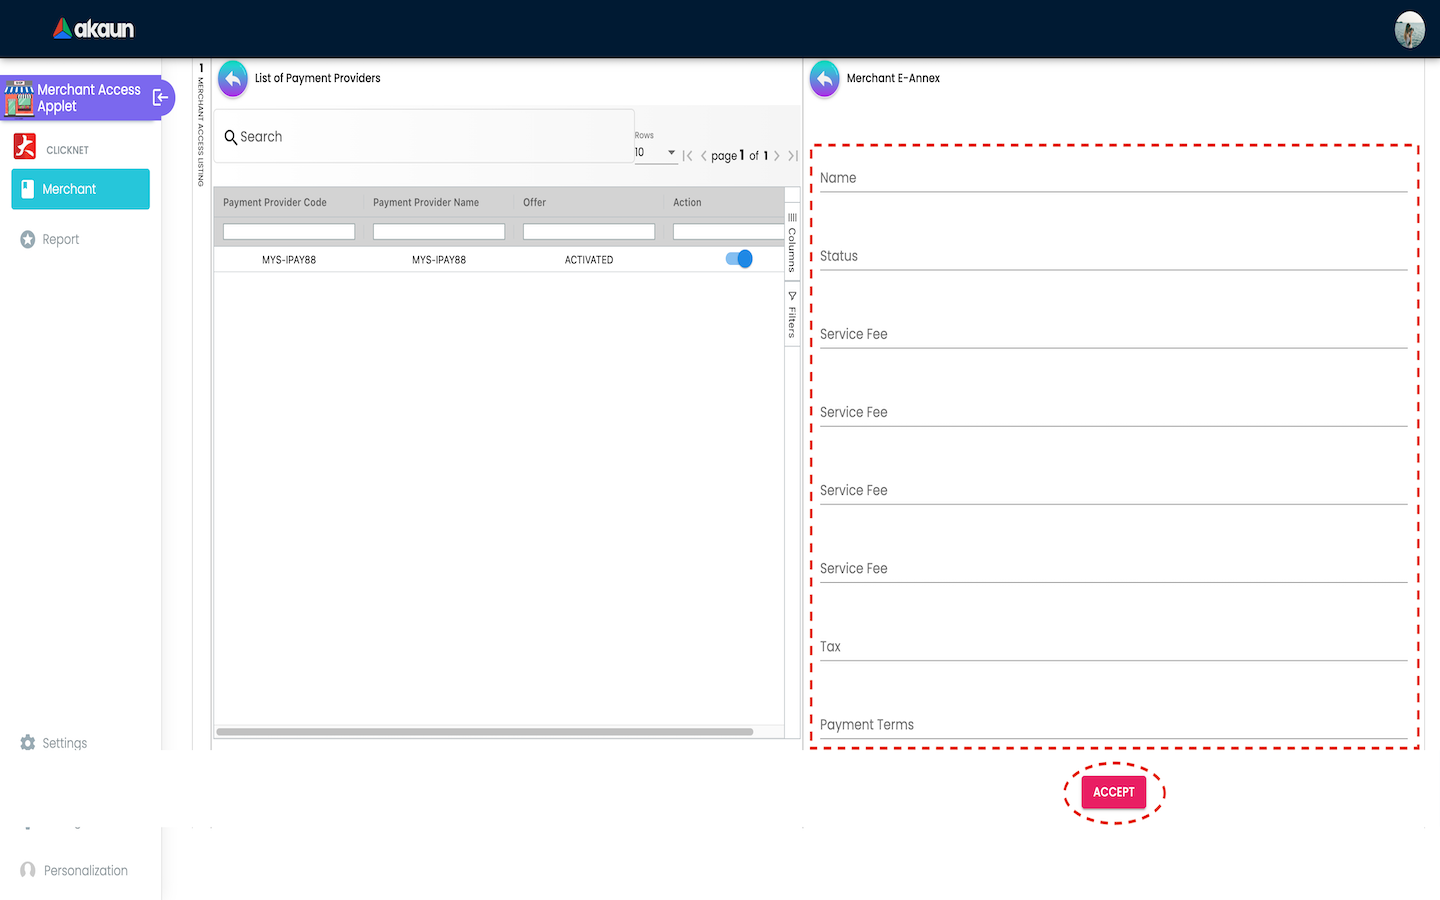Go to the last page
The width and height of the screenshot is (1440, 900).
point(792,156)
